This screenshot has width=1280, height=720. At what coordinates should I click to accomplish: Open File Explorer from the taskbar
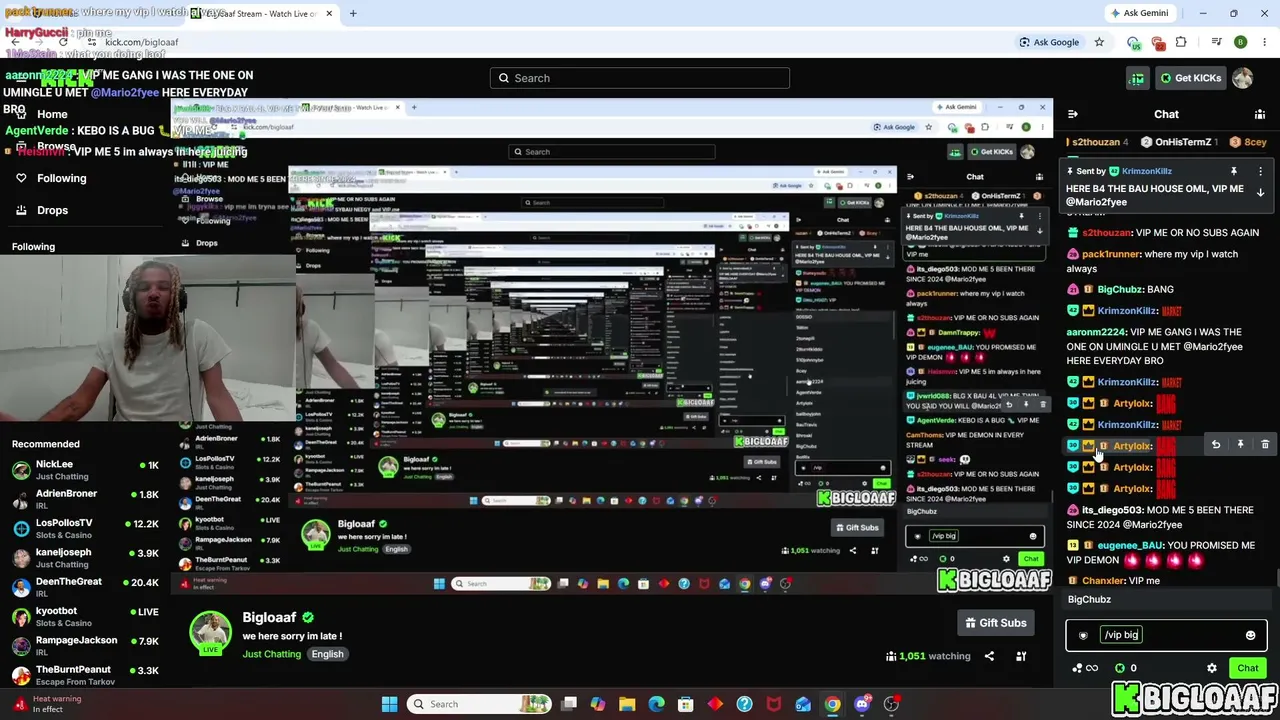[x=627, y=704]
